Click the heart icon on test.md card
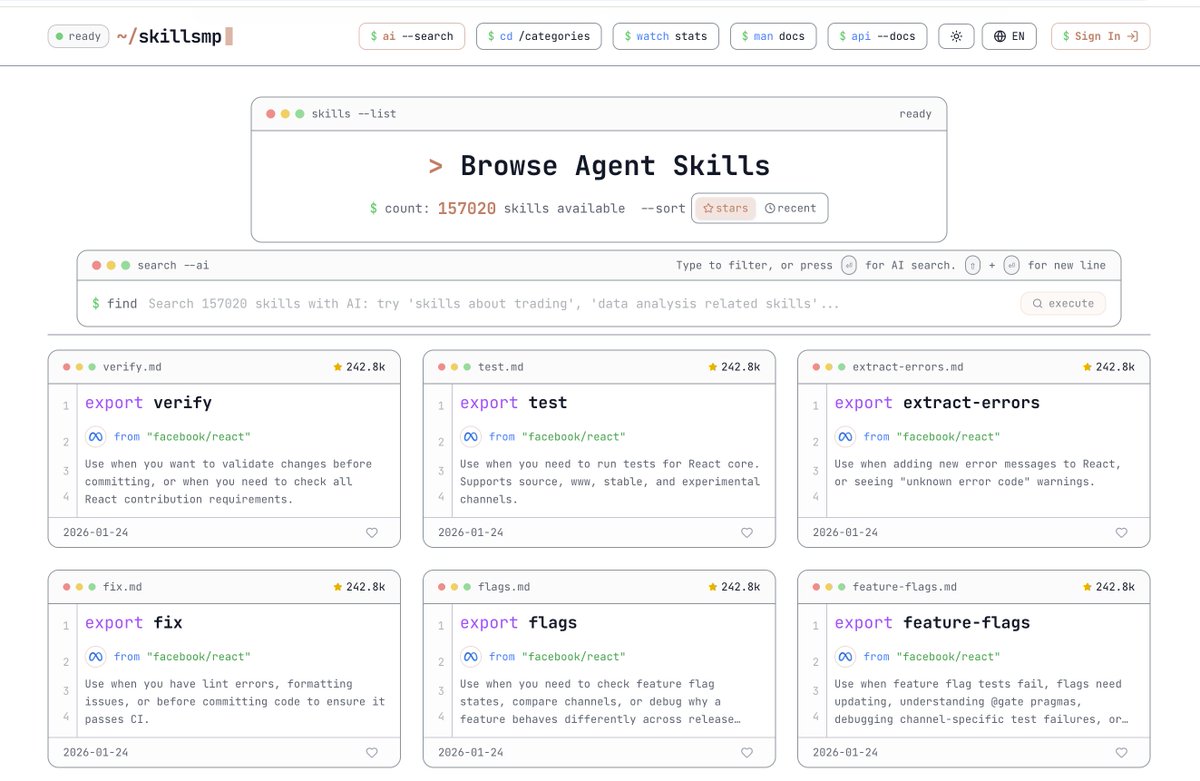 pyautogui.click(x=747, y=533)
